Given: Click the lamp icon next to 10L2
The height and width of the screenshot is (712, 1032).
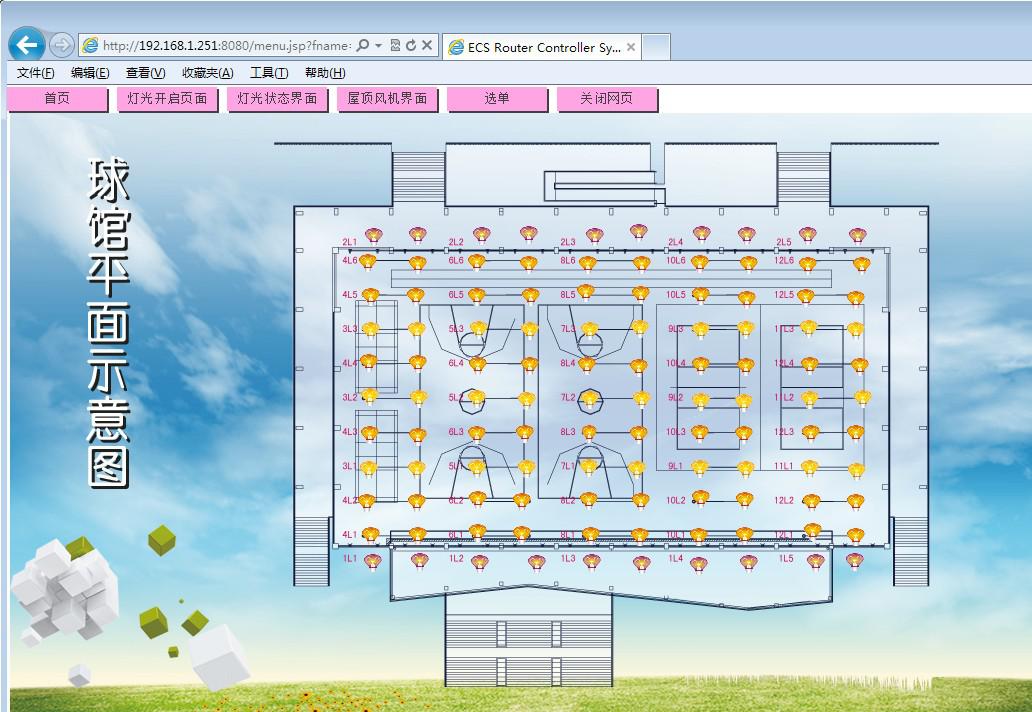Looking at the screenshot, I should (x=700, y=499).
